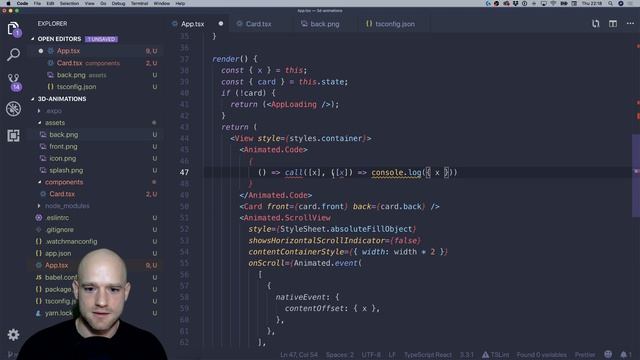
Task: Open macOS Spotlight search icon
Action: pyautogui.click(x=610, y=3)
